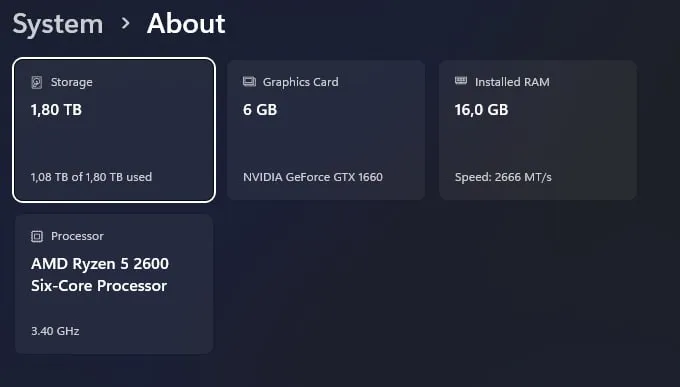680x387 pixels.
Task: Click NVIDIA GeForce GTX 1660 label
Action: pos(313,177)
